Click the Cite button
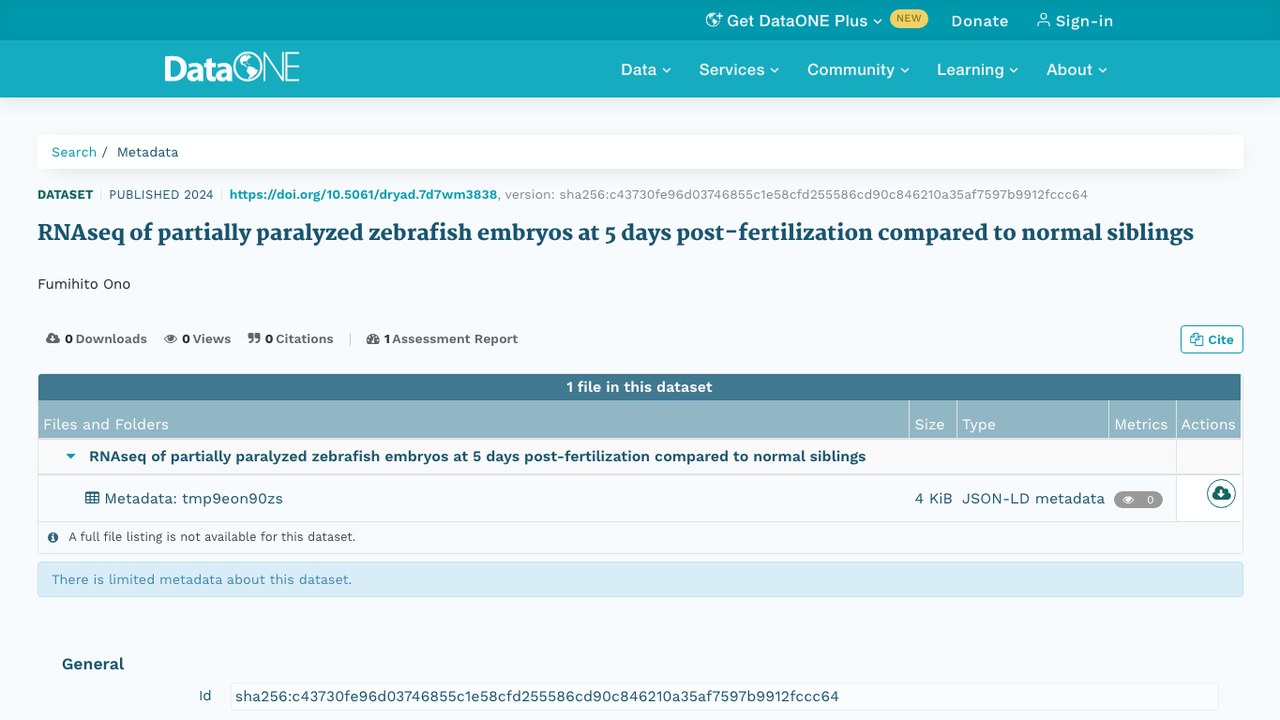 point(1212,339)
